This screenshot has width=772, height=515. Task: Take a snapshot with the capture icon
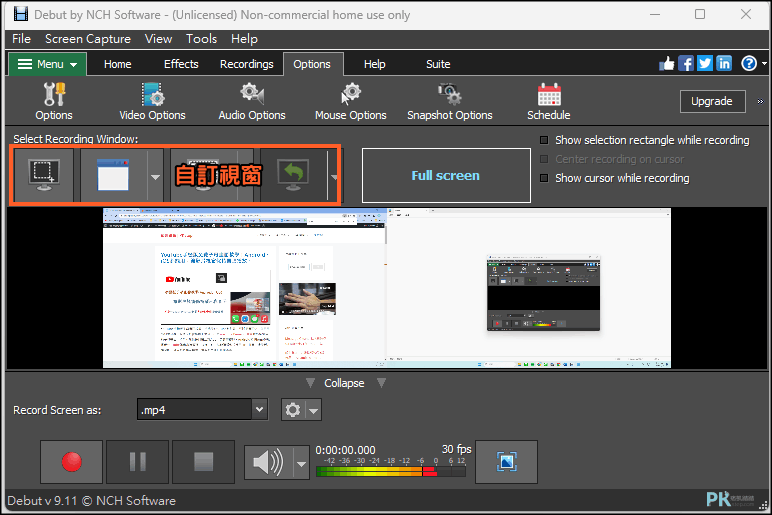coord(506,462)
